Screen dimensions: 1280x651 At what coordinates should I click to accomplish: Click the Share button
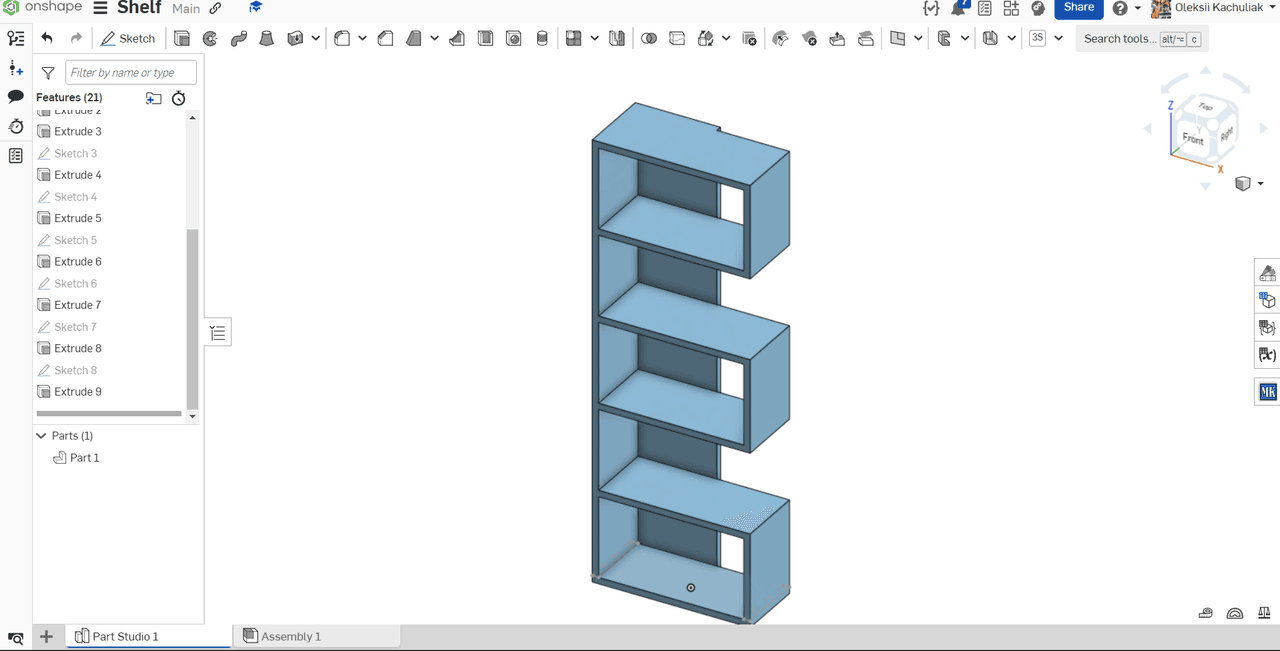pos(1078,8)
